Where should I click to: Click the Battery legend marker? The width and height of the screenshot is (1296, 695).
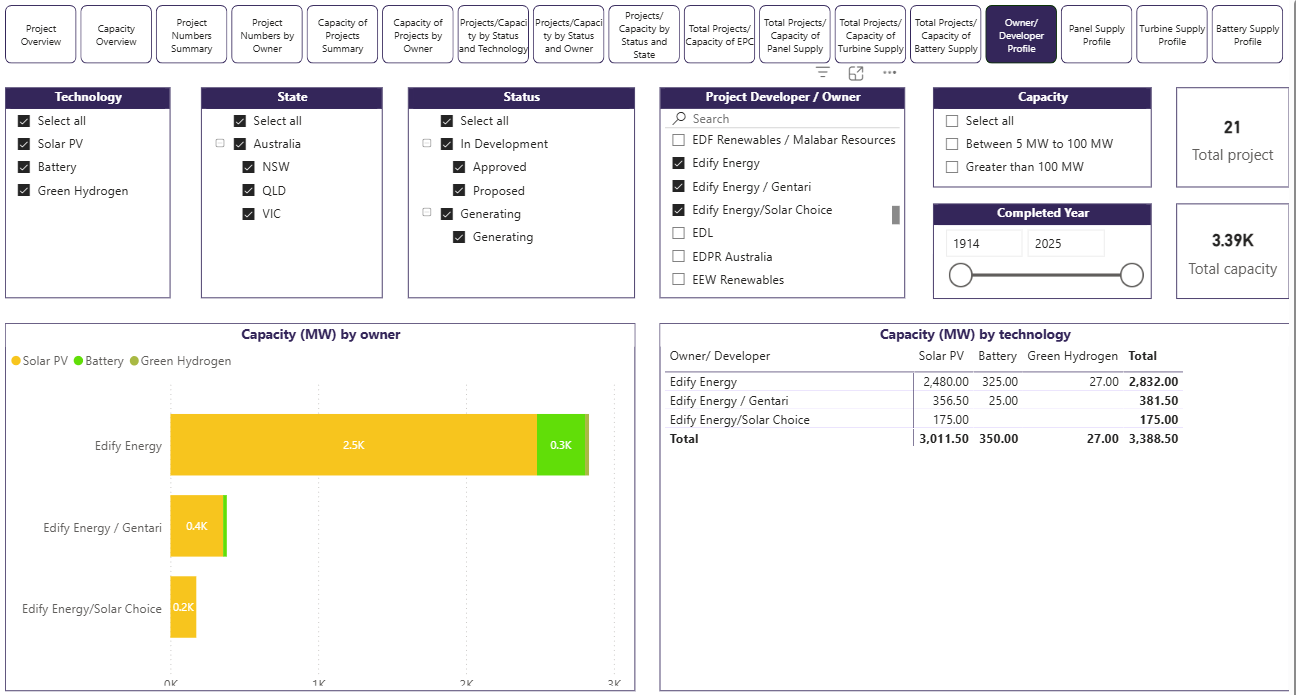coord(79,361)
